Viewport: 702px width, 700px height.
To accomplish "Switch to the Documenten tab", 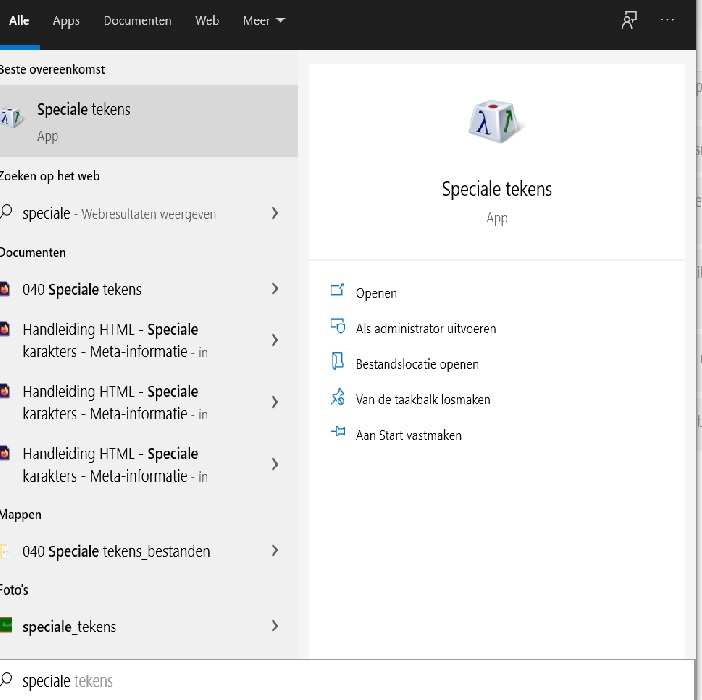I will click(x=137, y=21).
